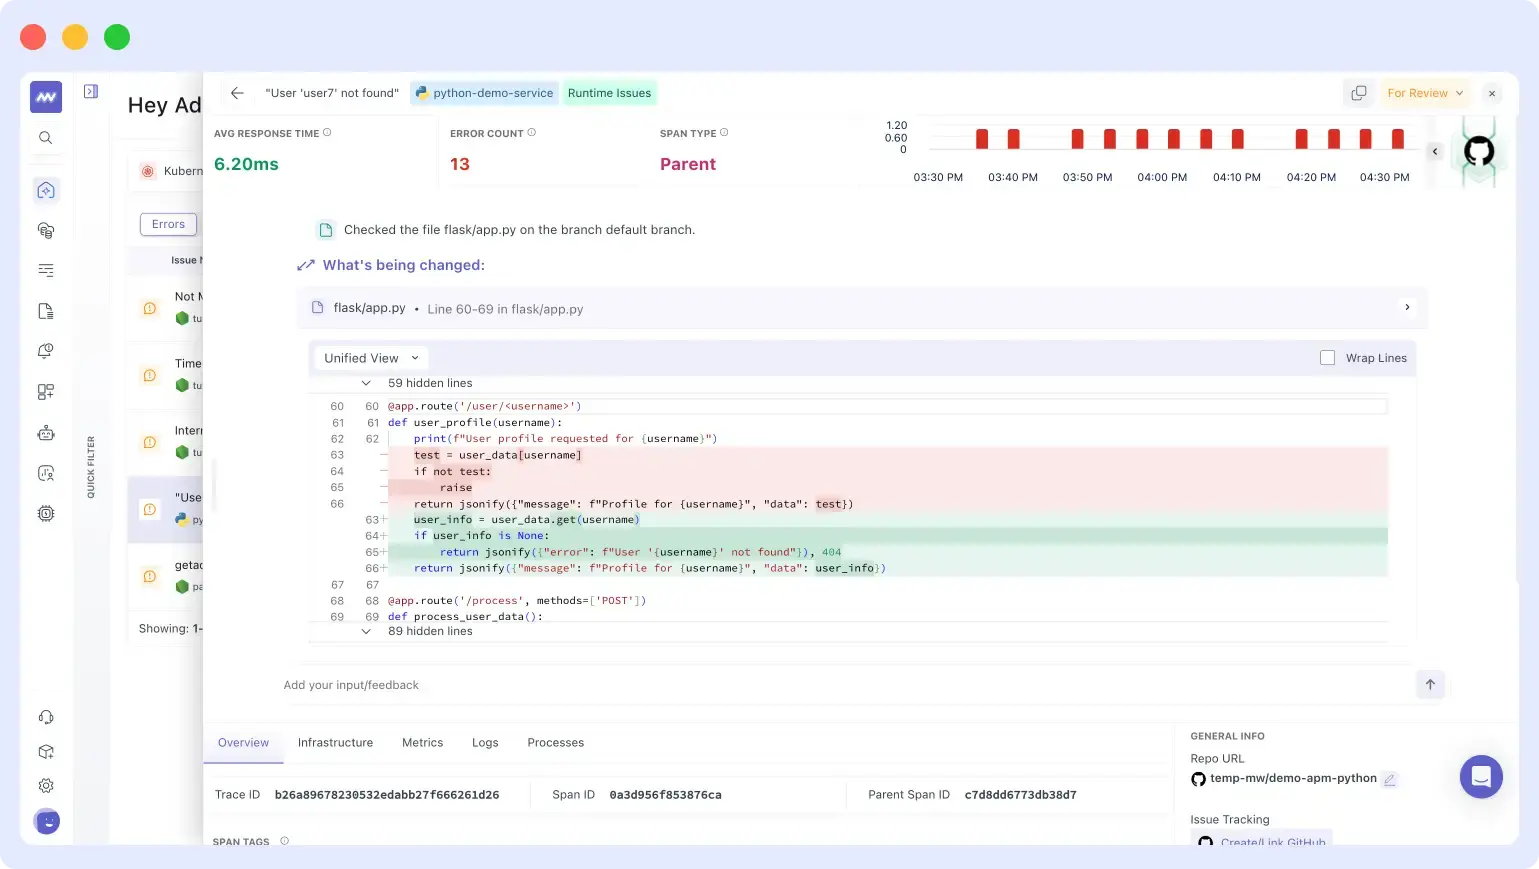Toggle the sidebar panel collapse icon
Image resolution: width=1539 pixels, height=869 pixels.
(x=91, y=92)
